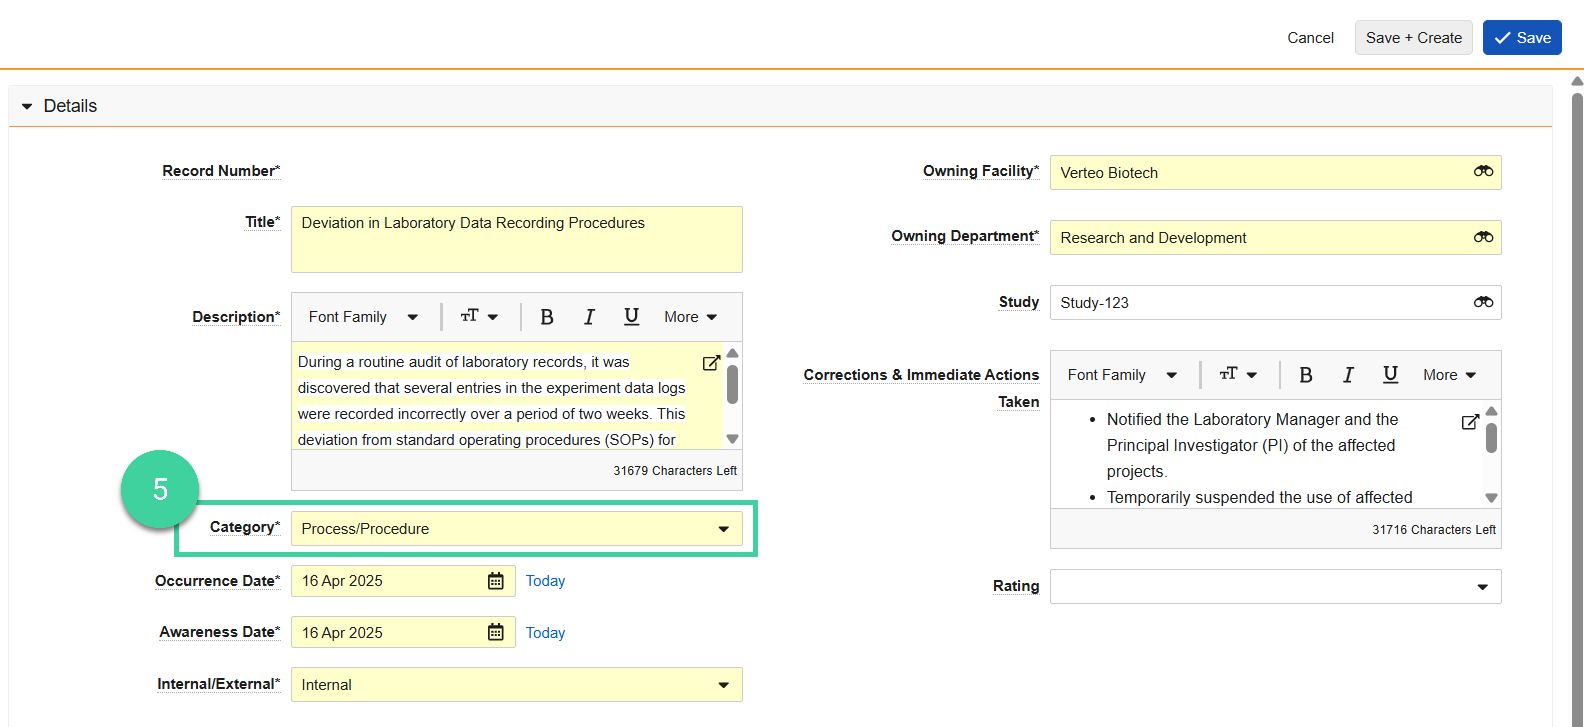The image size is (1584, 727).
Task: Pop out the Corrections editor
Action: coord(1470,422)
